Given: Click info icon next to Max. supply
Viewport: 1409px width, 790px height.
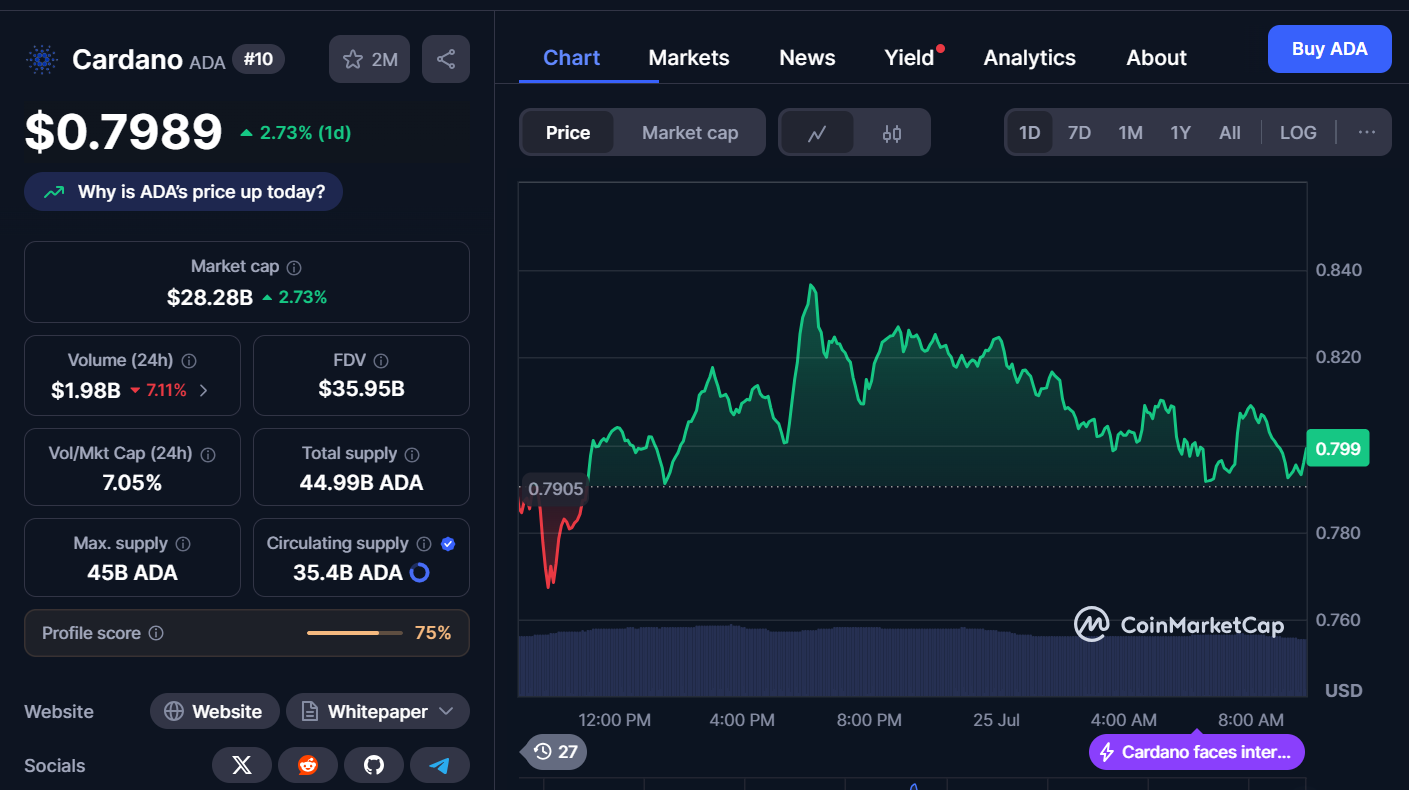Looking at the screenshot, I should point(183,544).
